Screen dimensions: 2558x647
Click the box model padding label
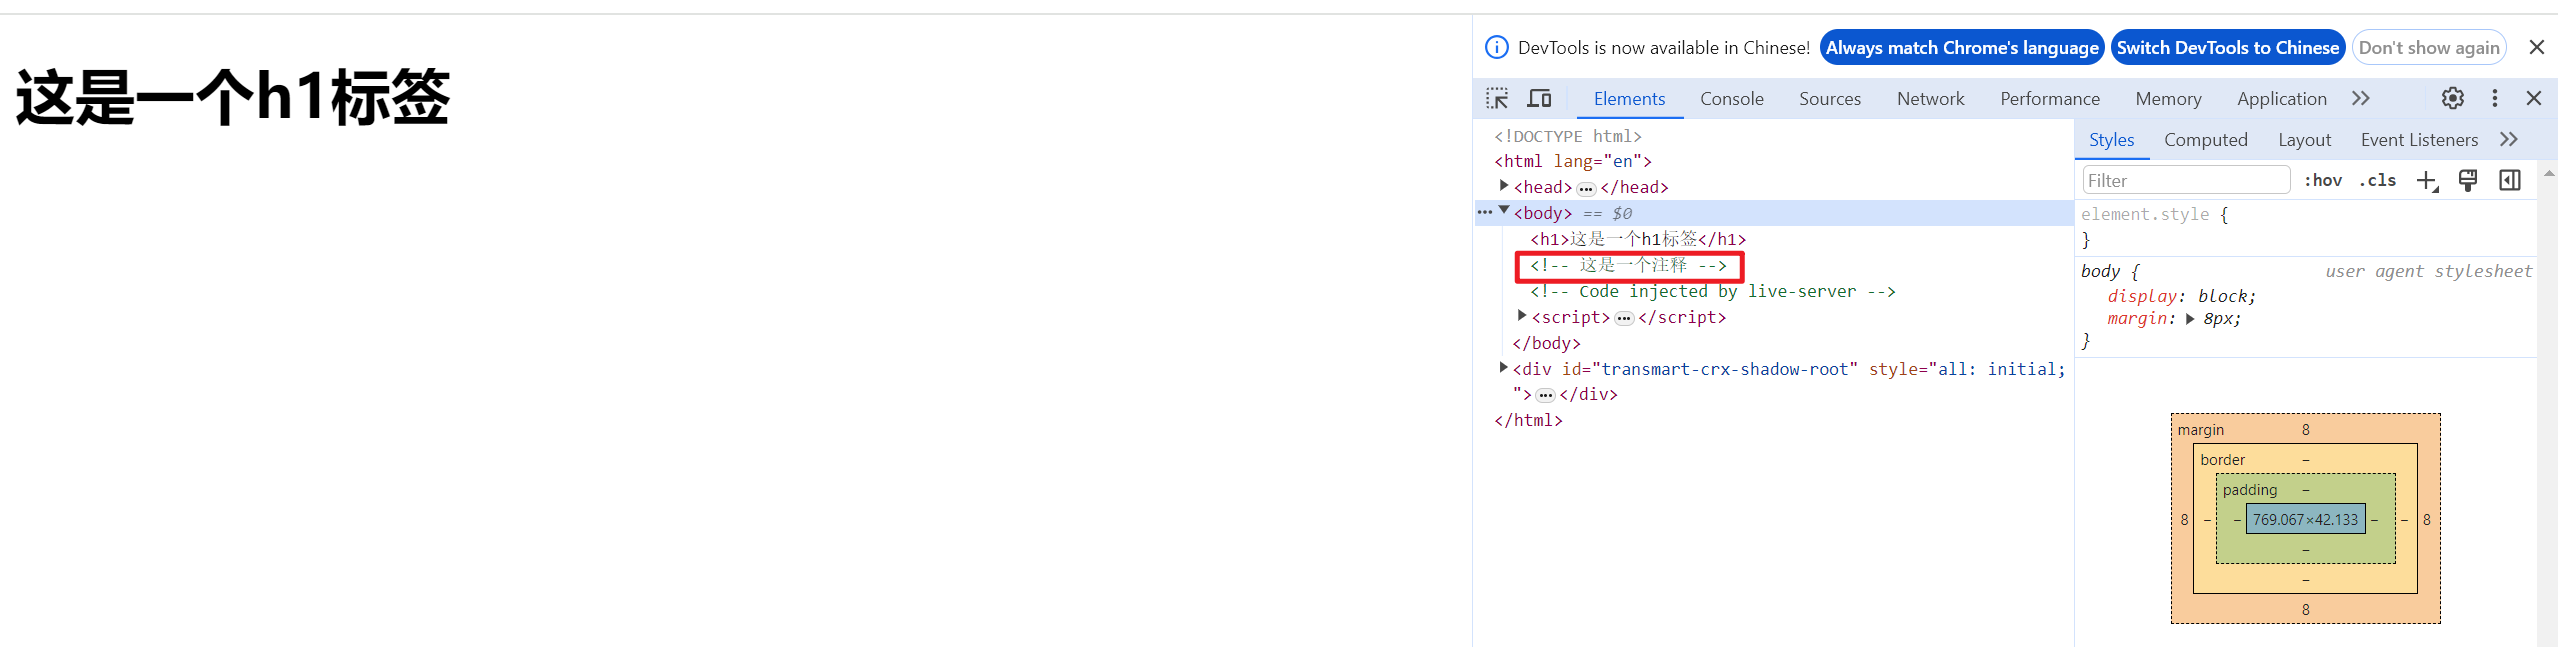pos(2249,489)
